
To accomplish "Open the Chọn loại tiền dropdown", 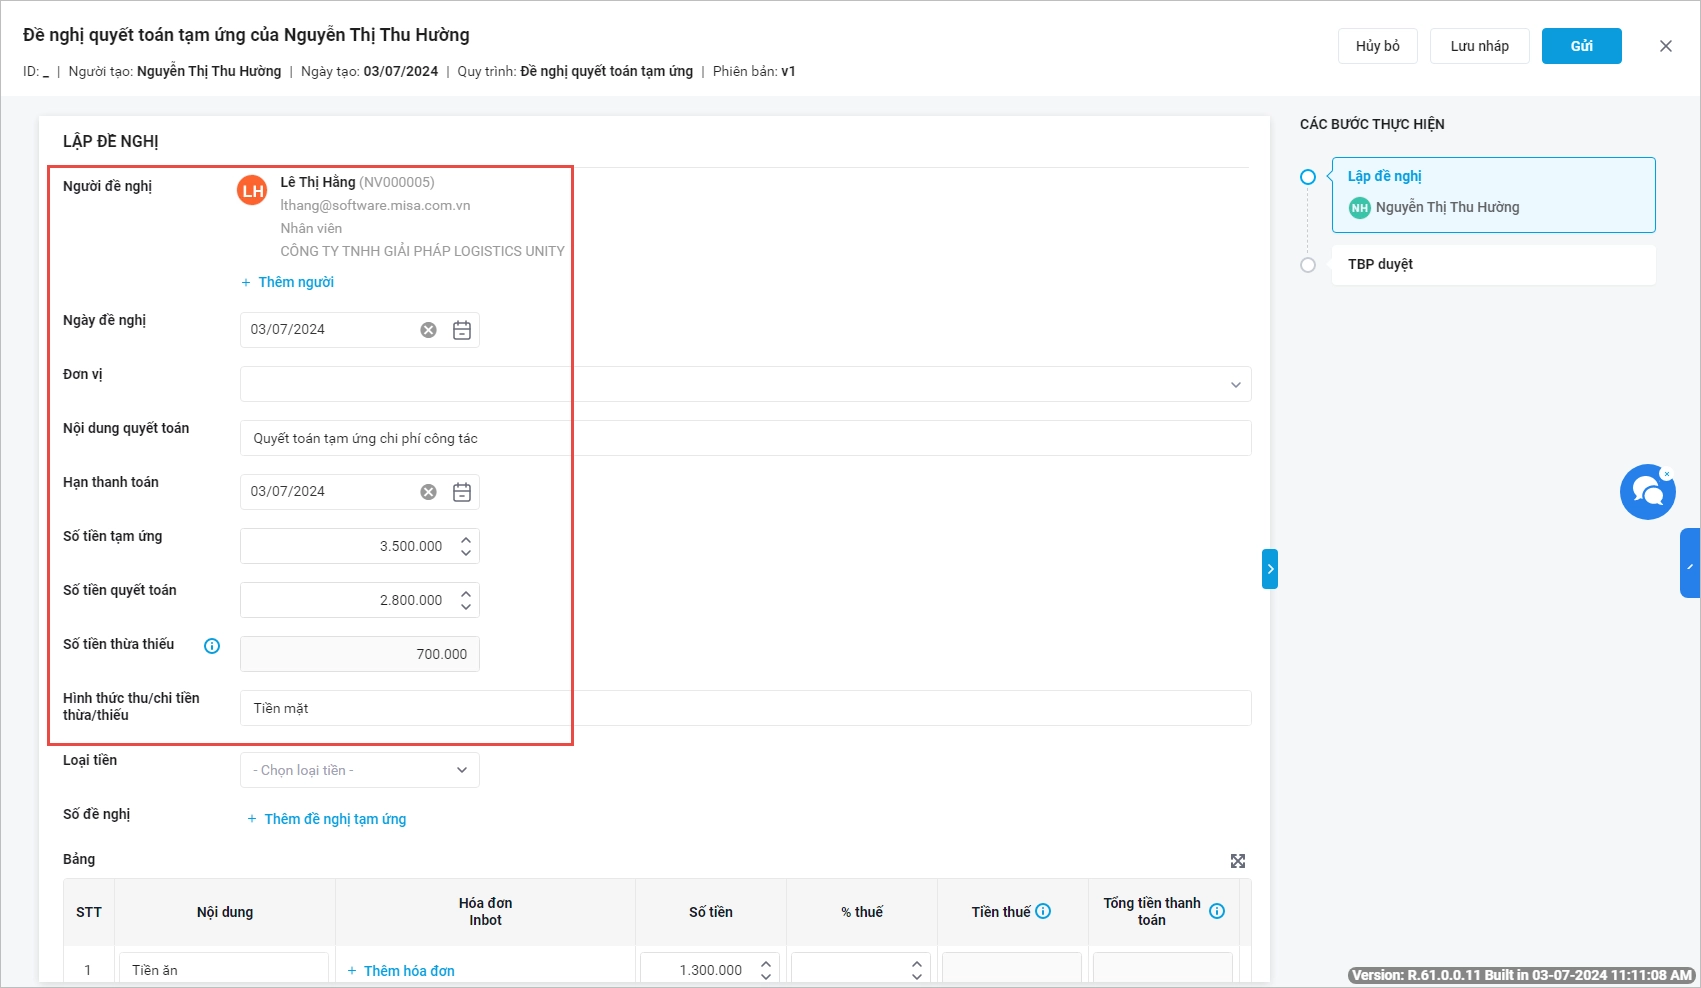I will click(359, 770).
